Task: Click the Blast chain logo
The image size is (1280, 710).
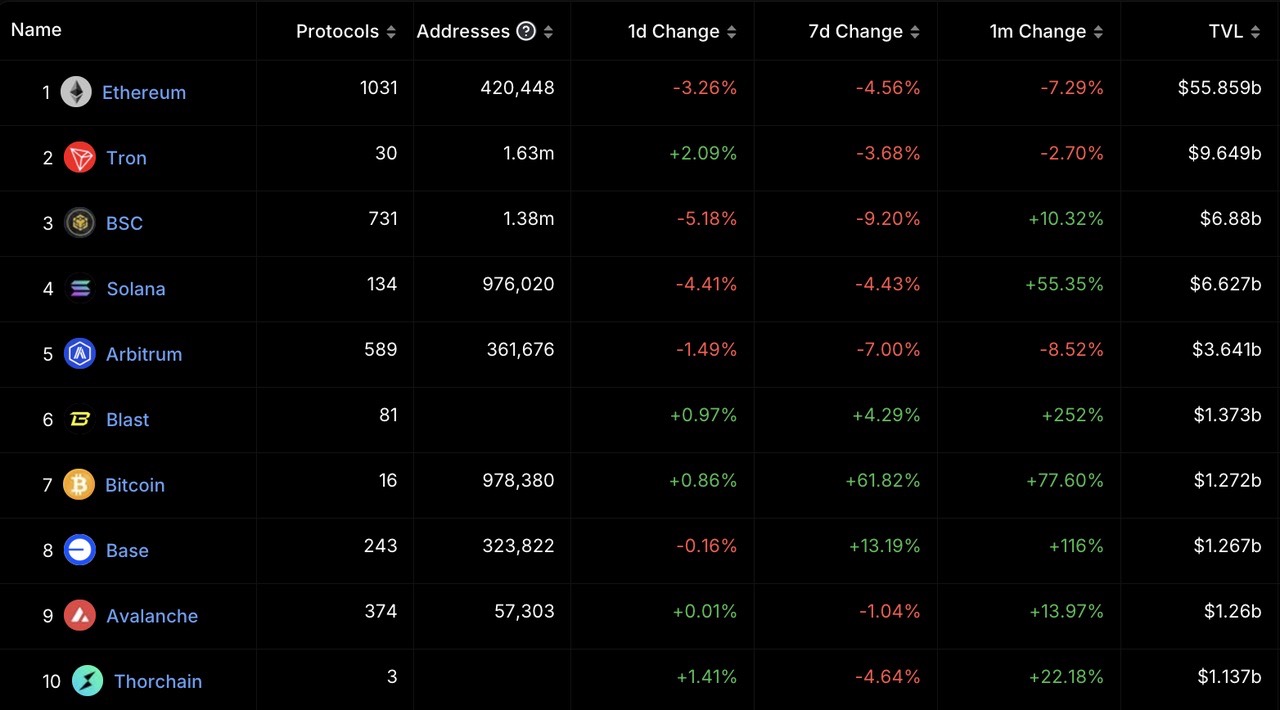Action: [79, 419]
